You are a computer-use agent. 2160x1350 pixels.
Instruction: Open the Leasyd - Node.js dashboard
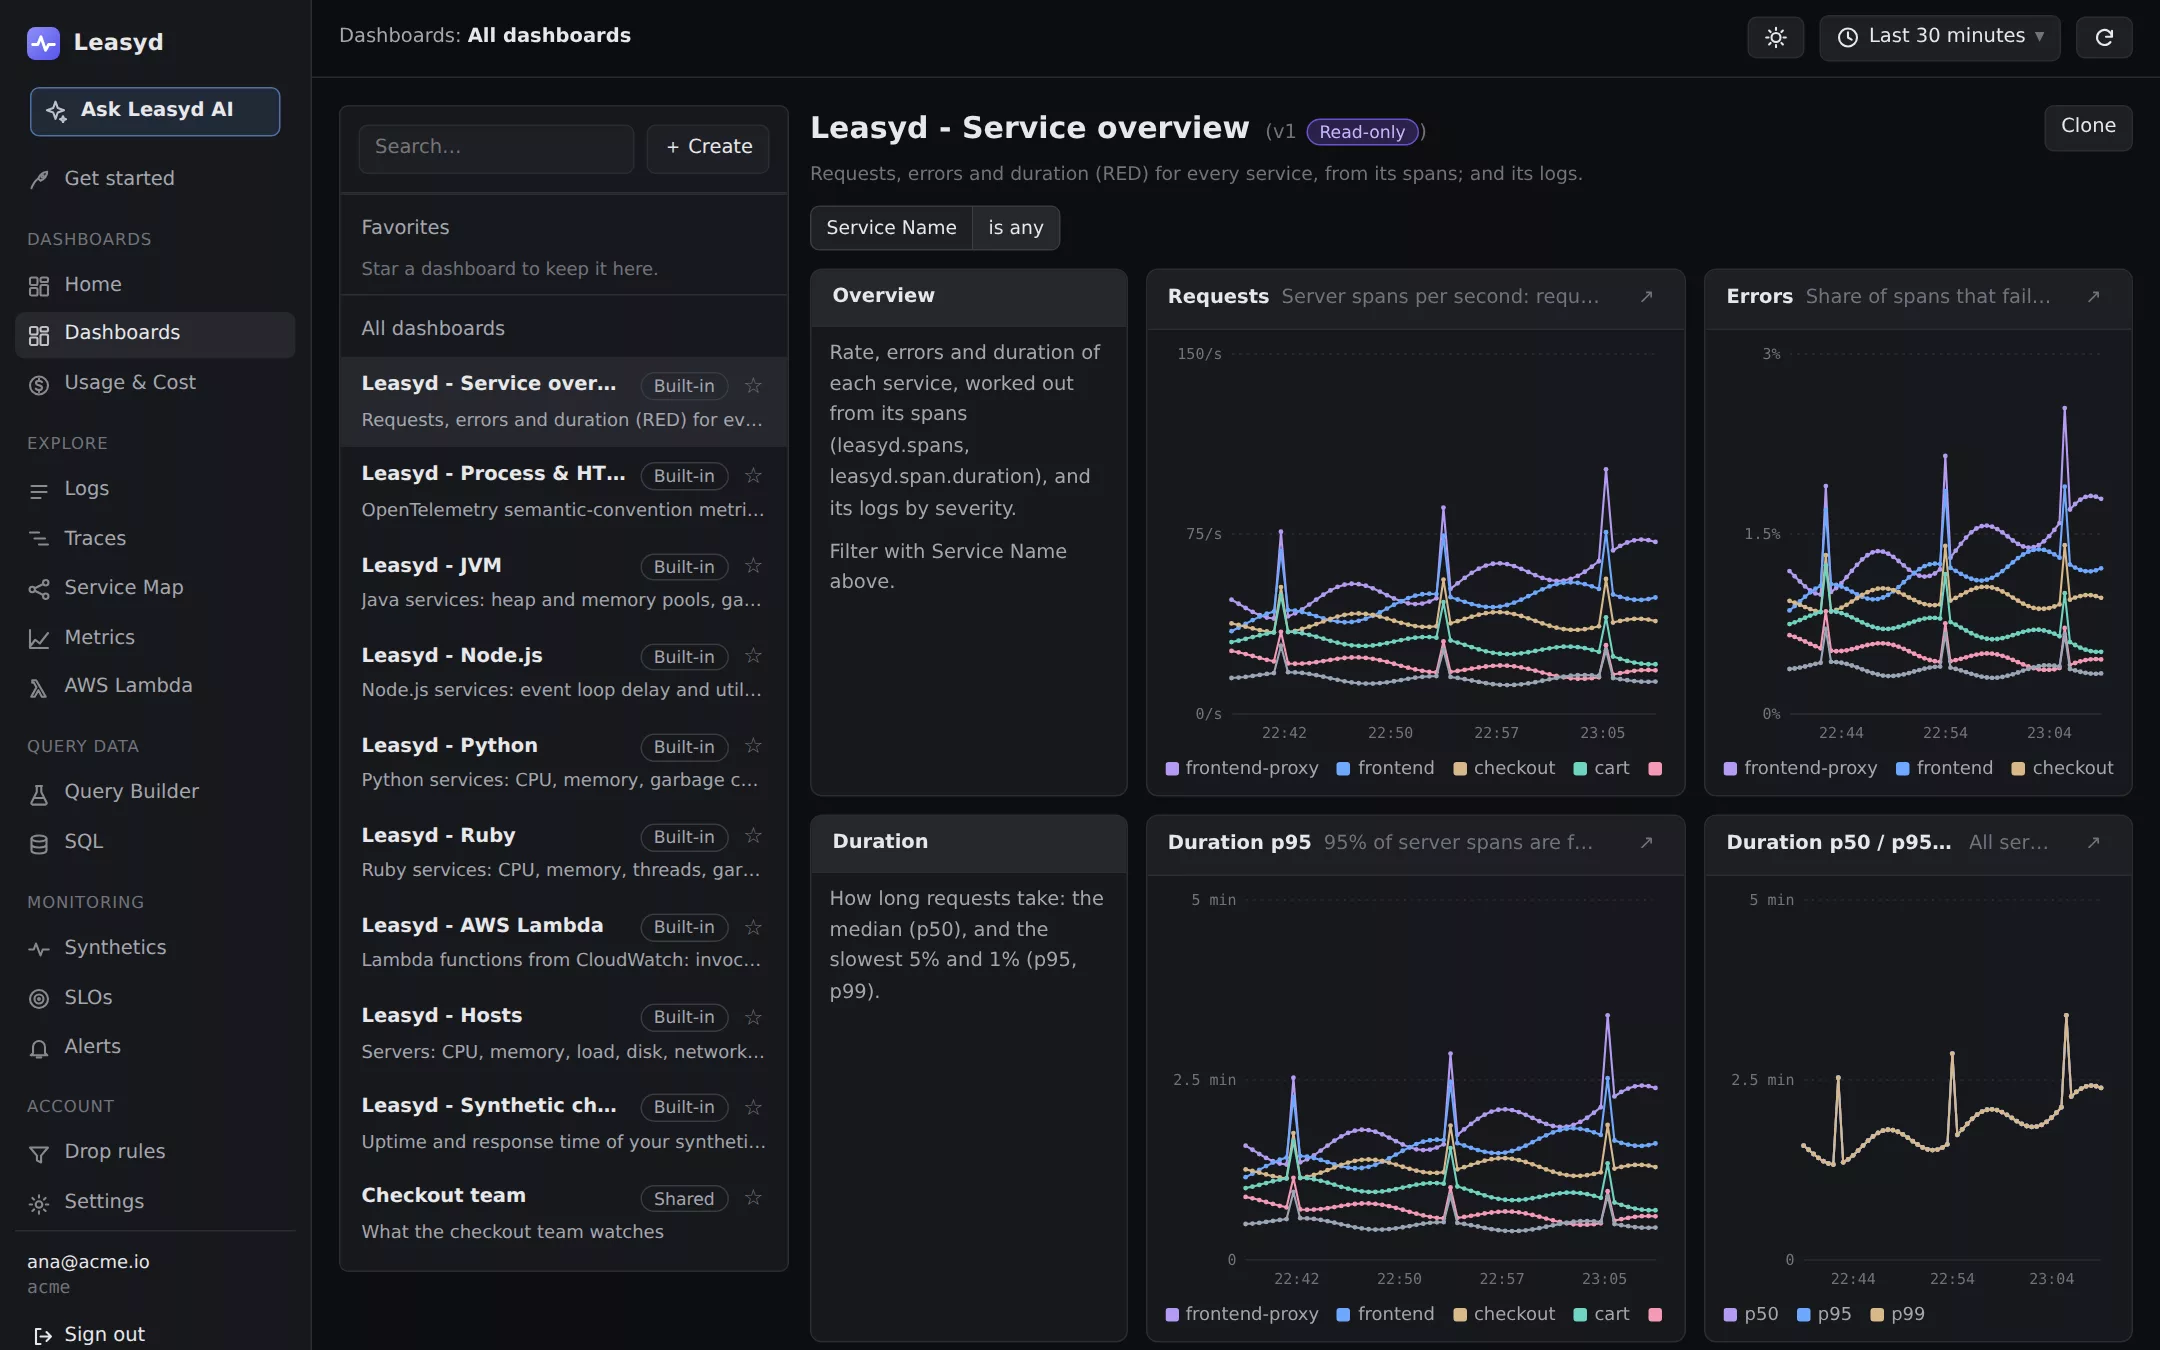(563, 672)
